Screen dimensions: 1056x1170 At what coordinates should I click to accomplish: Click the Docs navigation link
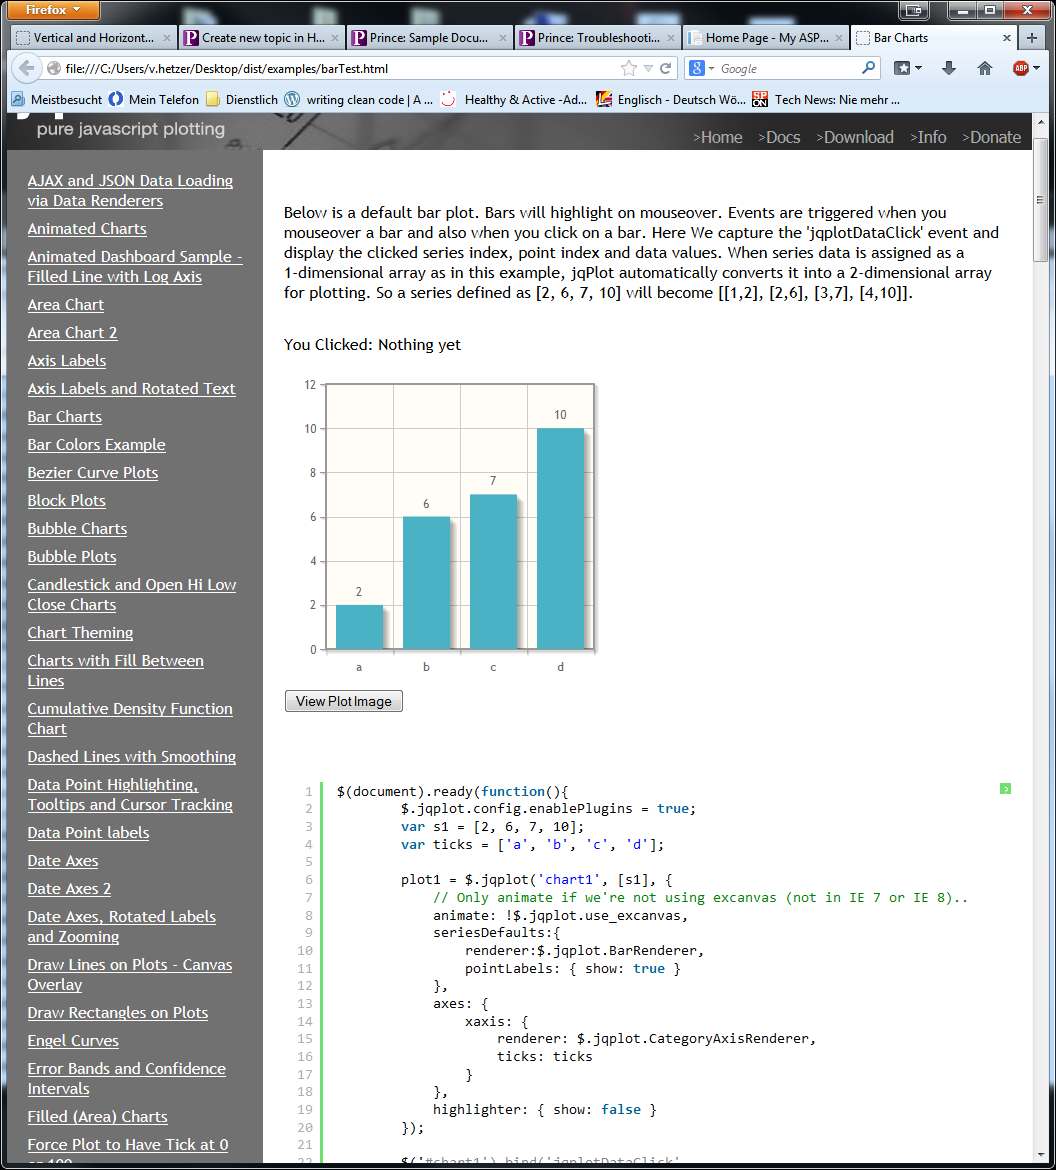coord(779,137)
